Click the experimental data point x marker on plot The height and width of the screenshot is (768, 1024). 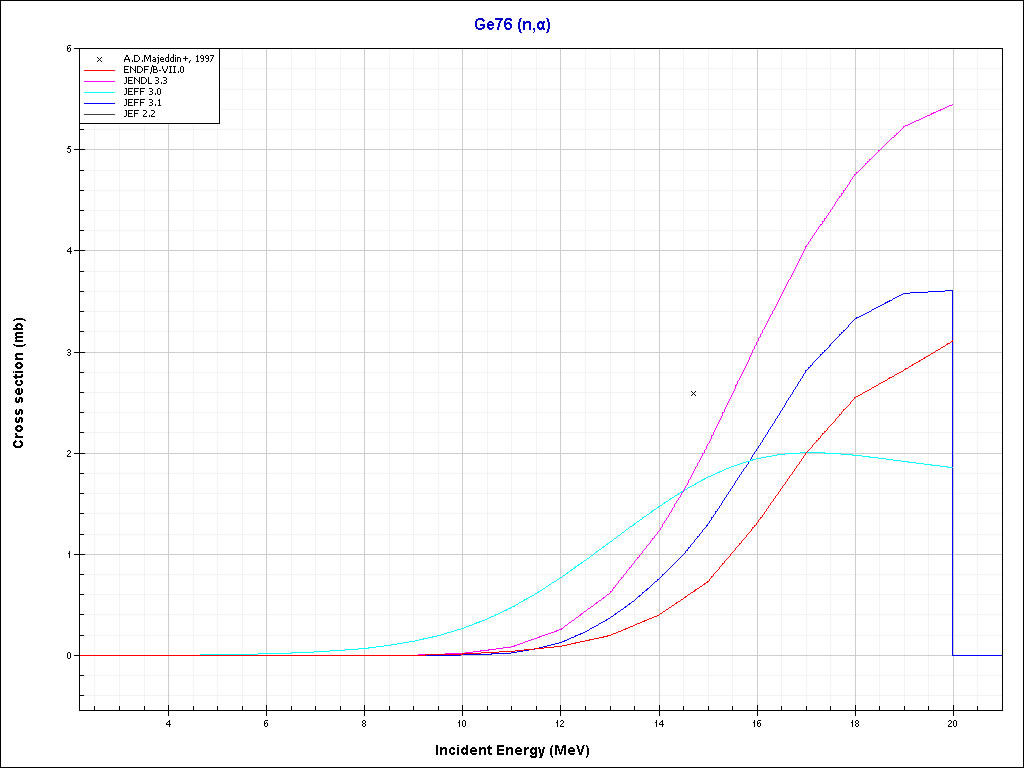(x=693, y=394)
